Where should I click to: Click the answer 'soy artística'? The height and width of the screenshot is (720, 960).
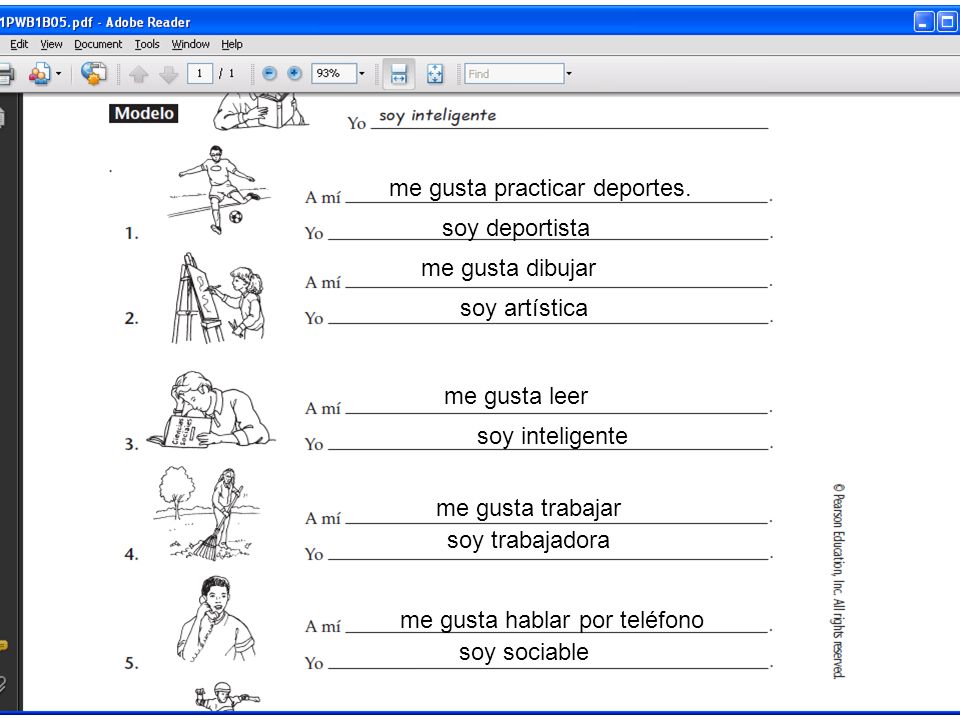[x=523, y=309]
